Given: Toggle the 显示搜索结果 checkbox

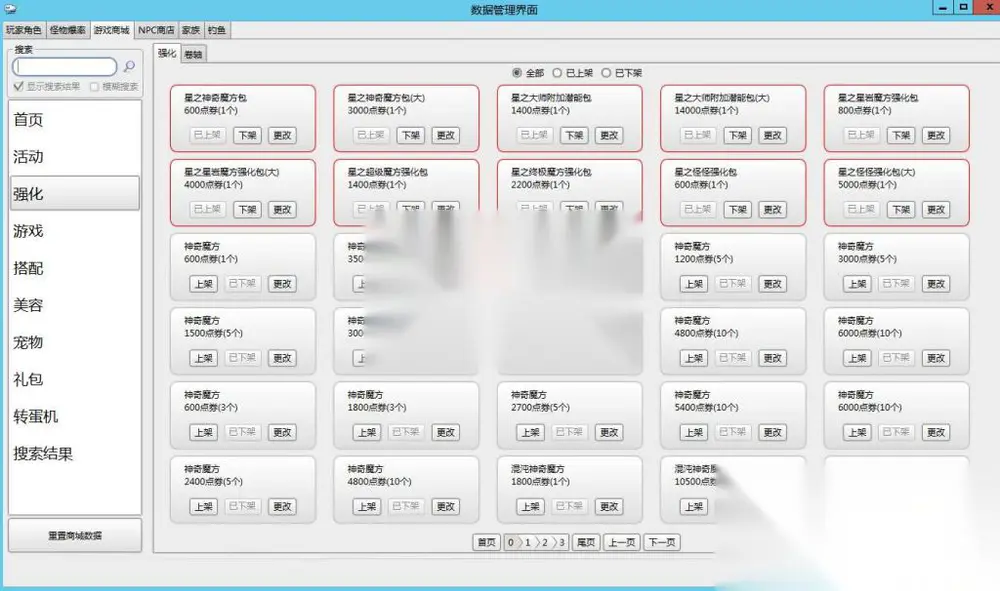Looking at the screenshot, I should tap(18, 87).
